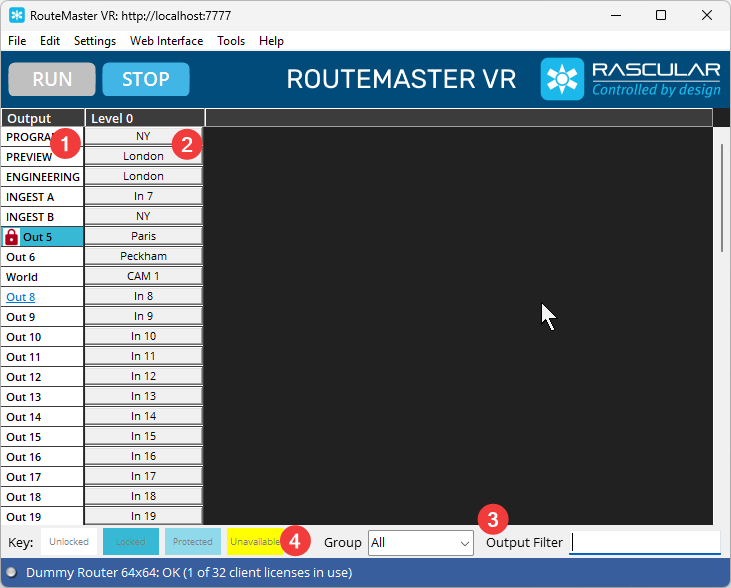This screenshot has height=588, width=731.
Task: Open the Help menu
Action: click(271, 41)
